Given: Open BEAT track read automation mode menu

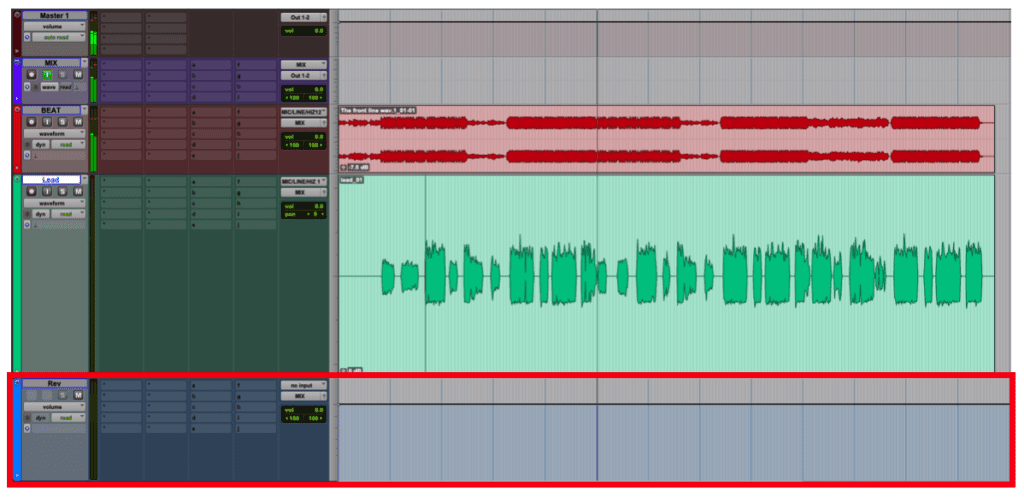Looking at the screenshot, I should coord(69,144).
